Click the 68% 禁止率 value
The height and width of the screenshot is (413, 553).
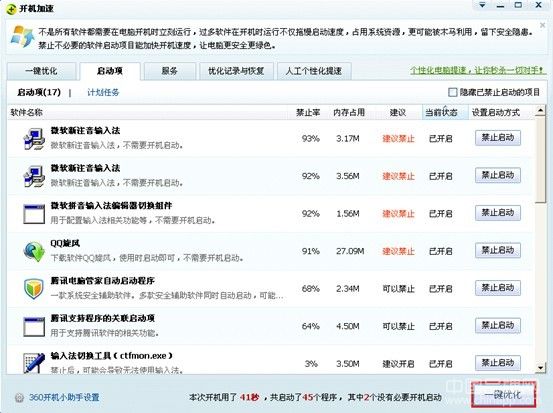[310, 289]
